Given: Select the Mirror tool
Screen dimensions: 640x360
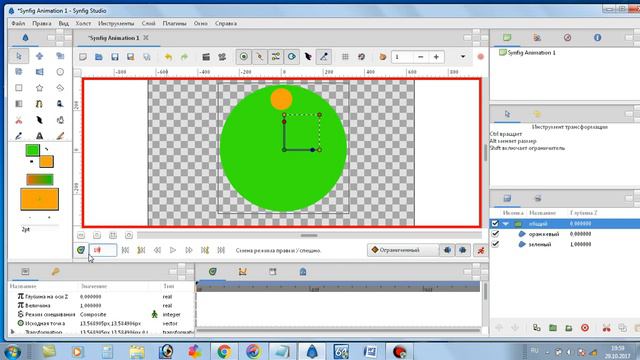Looking at the screenshot, I should 40,72.
